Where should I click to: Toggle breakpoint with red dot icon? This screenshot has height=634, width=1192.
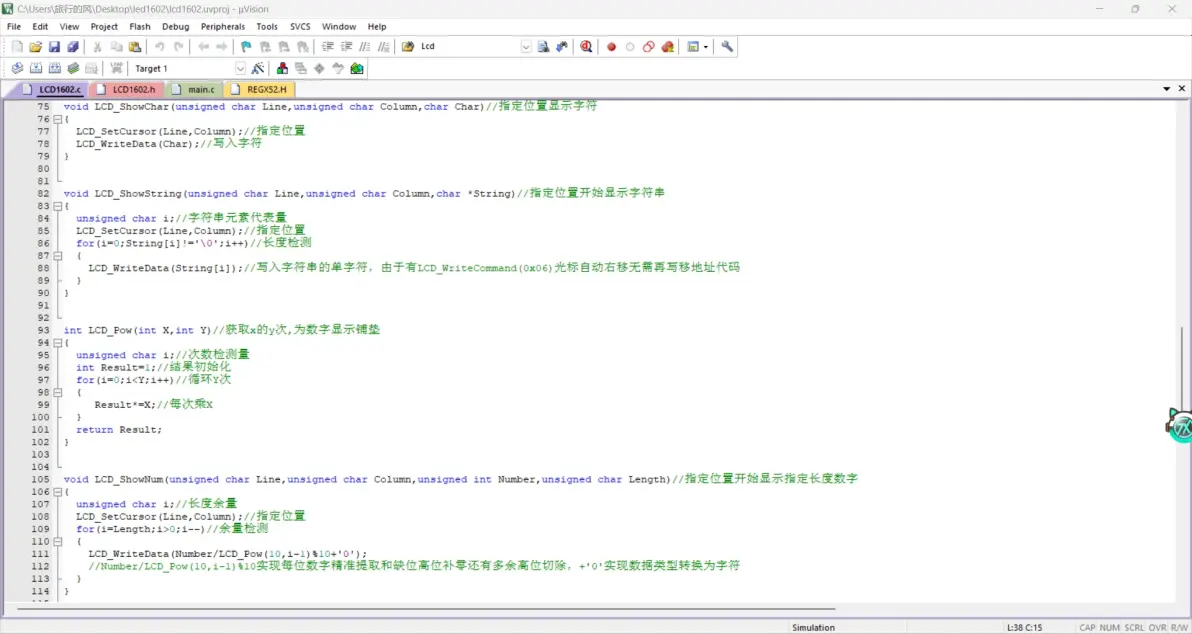click(x=611, y=47)
